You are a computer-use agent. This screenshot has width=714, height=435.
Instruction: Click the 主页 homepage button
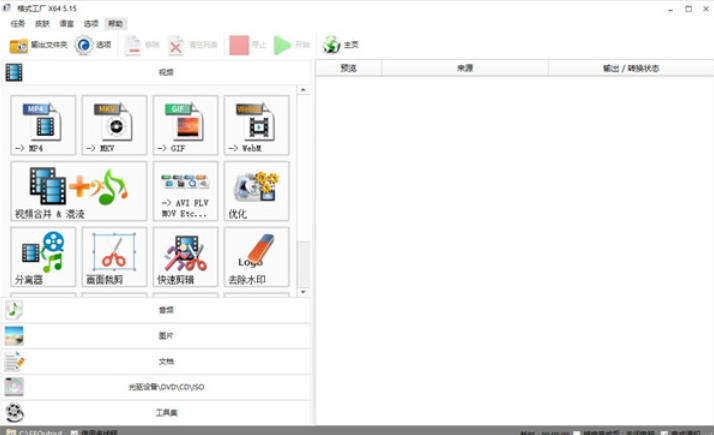click(x=341, y=45)
